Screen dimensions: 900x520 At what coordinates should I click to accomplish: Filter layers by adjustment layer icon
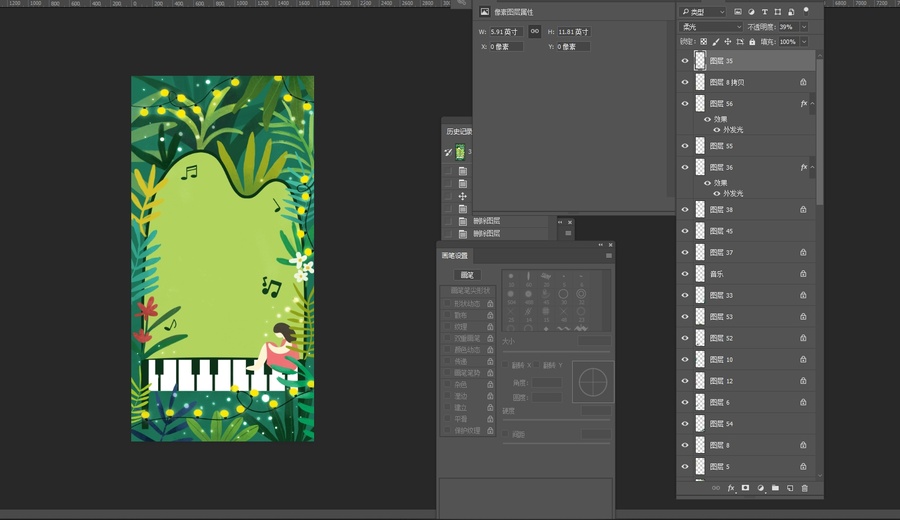tap(751, 11)
